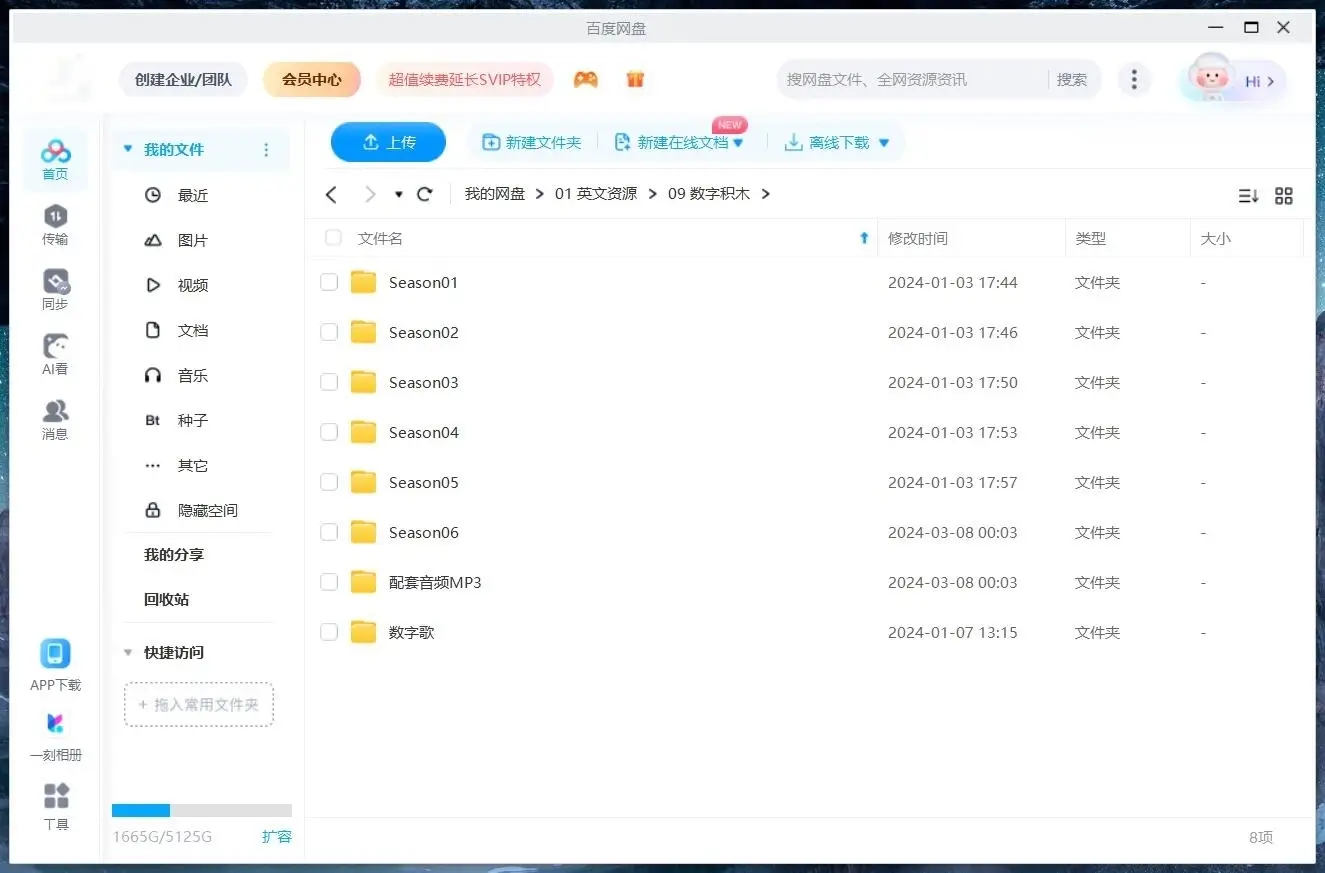Open the 离线下载 dropdown arrow
This screenshot has width=1325, height=873.
point(883,143)
